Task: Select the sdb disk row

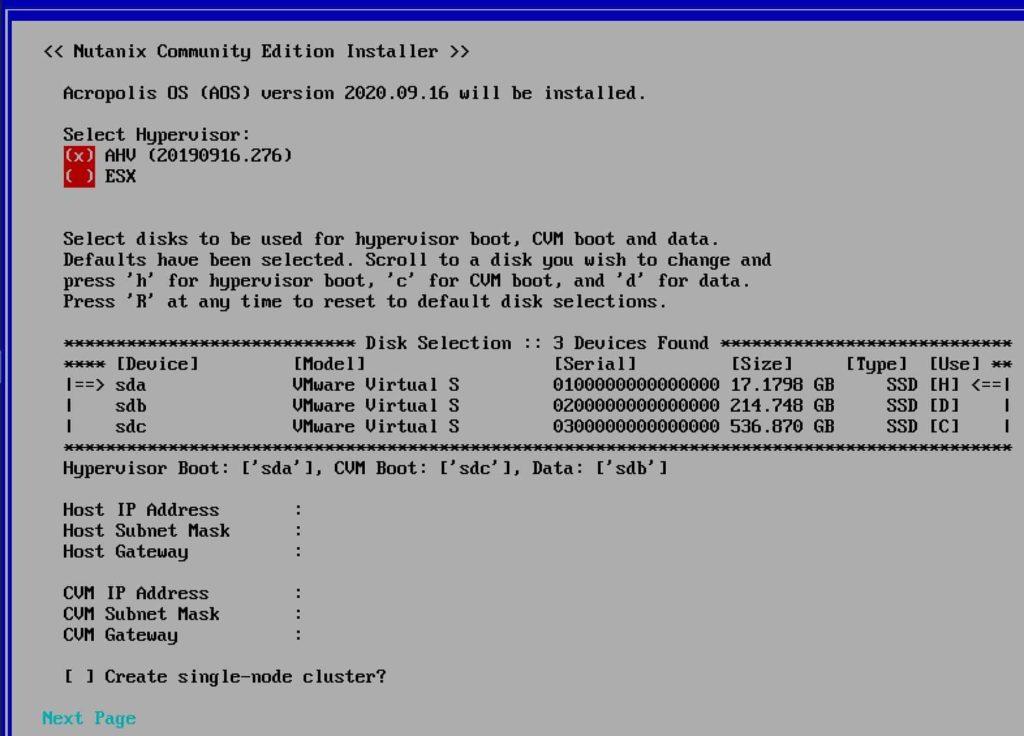Action: coord(537,406)
